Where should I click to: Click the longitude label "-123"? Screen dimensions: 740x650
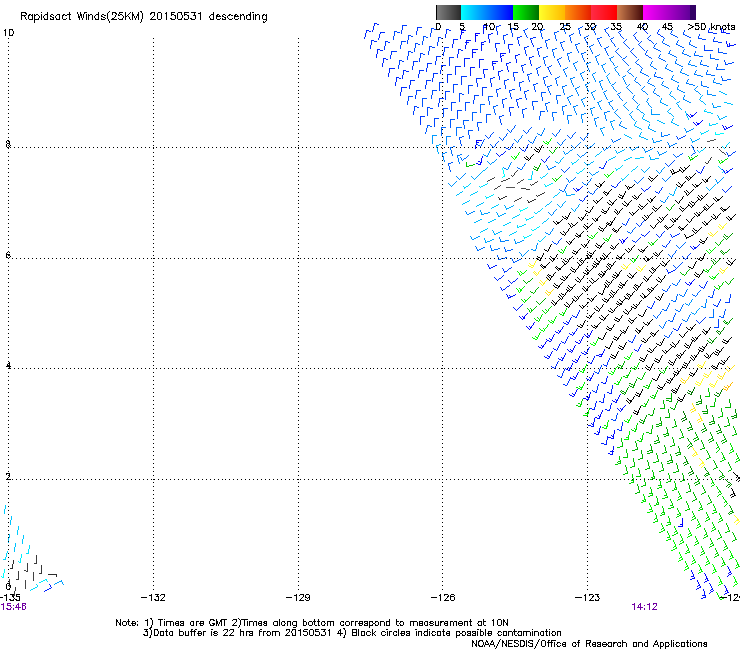[x=588, y=598]
